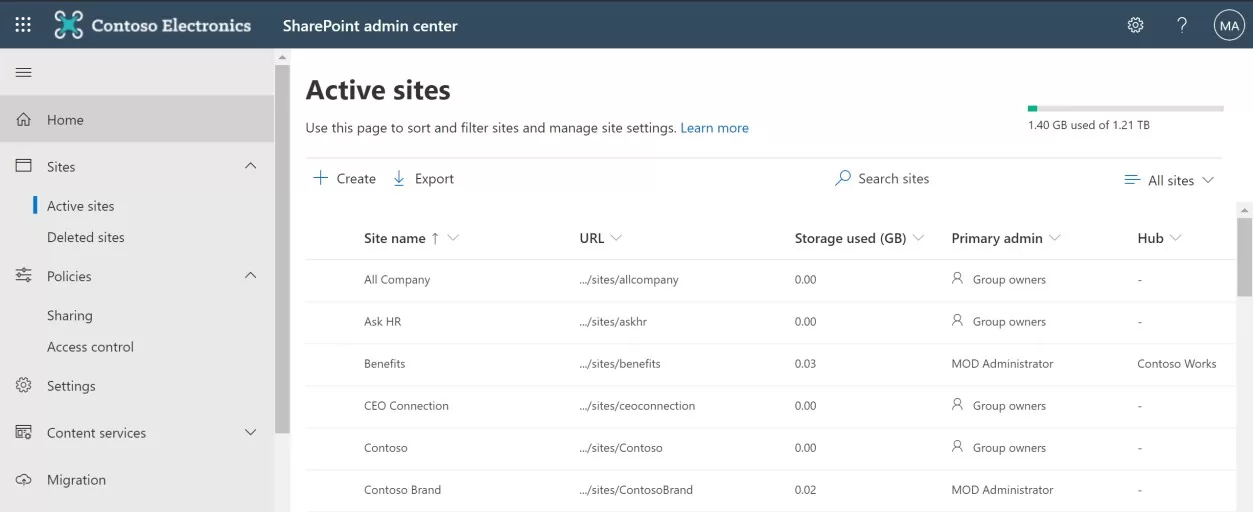Open the MA account avatar
This screenshot has height=512, width=1253.
[x=1229, y=25]
